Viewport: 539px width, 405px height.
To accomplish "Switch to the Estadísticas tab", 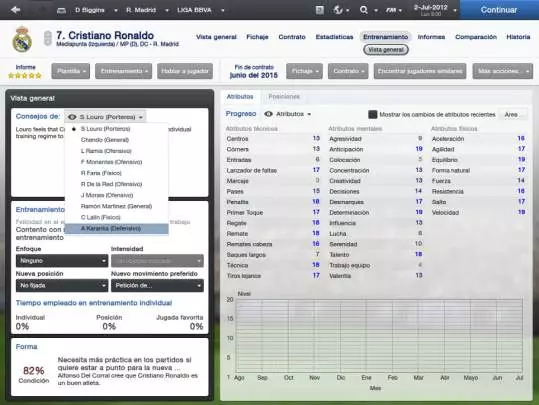I will (334, 37).
